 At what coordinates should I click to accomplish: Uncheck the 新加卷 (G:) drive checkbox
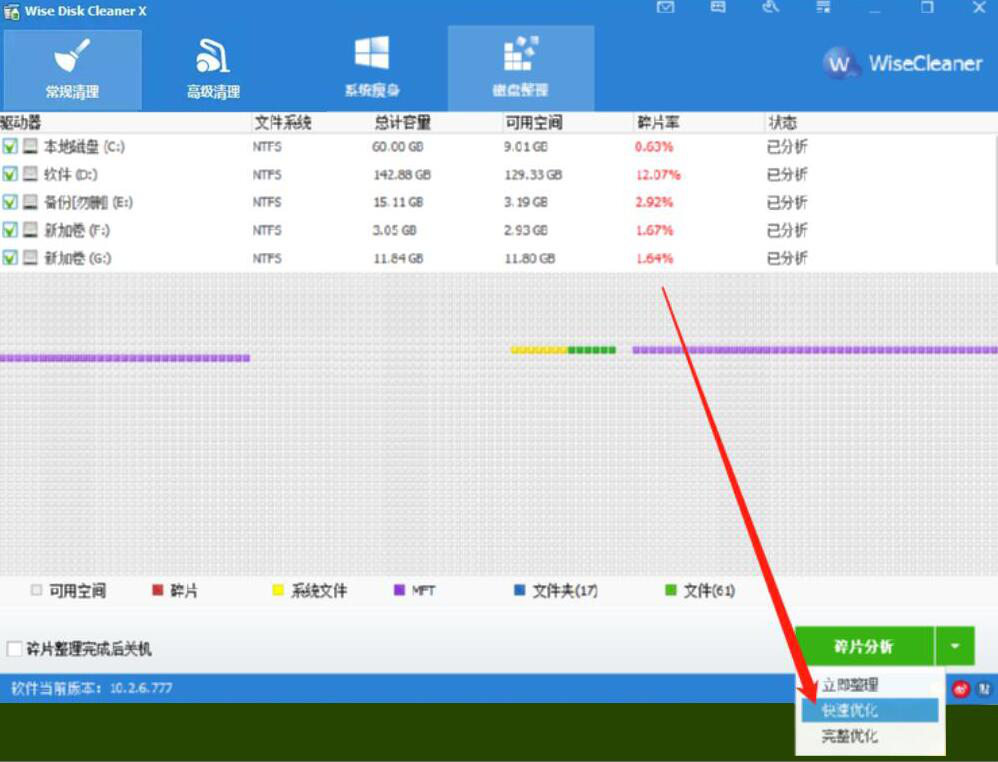(10, 257)
